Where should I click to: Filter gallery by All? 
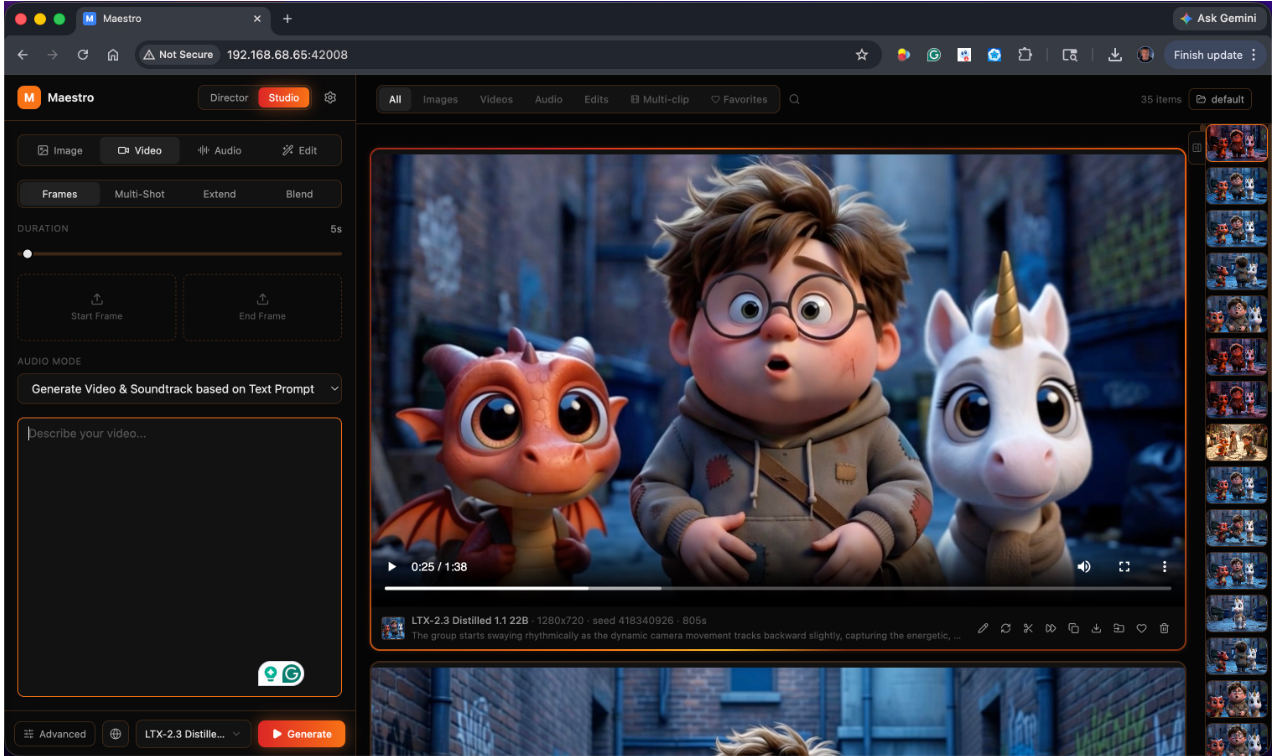tap(395, 99)
